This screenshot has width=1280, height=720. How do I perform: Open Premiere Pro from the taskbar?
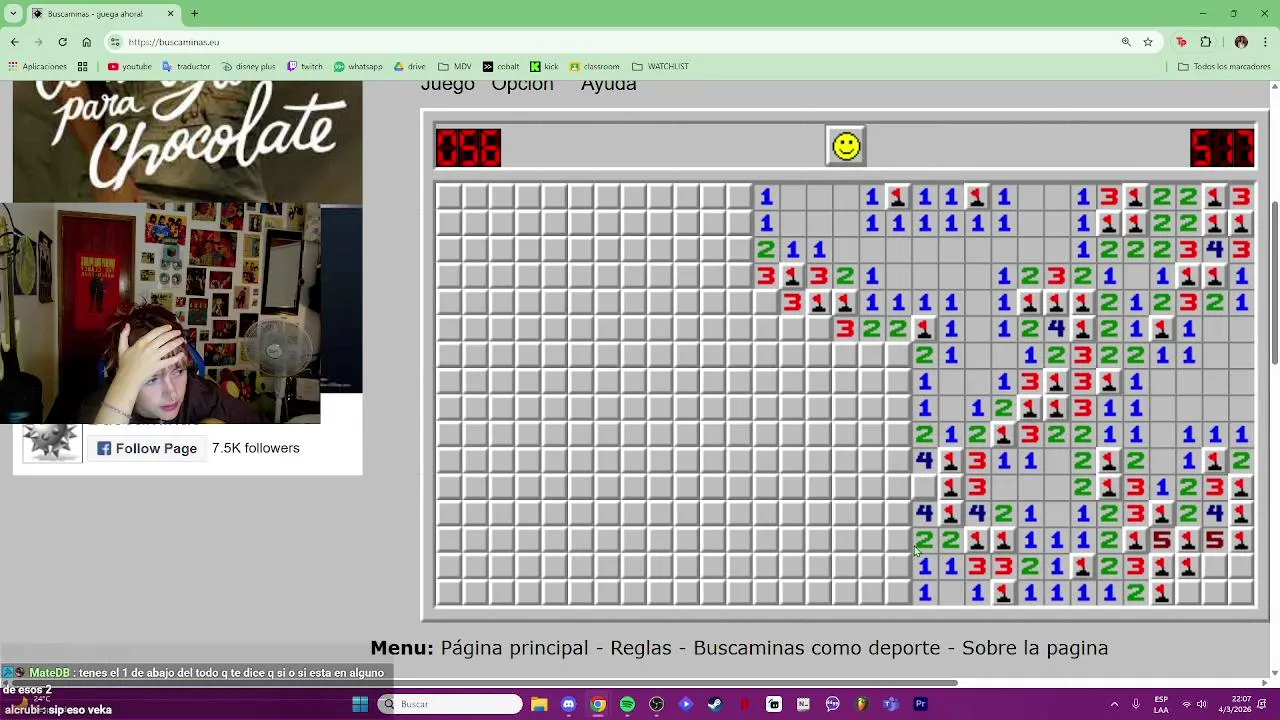point(920,704)
